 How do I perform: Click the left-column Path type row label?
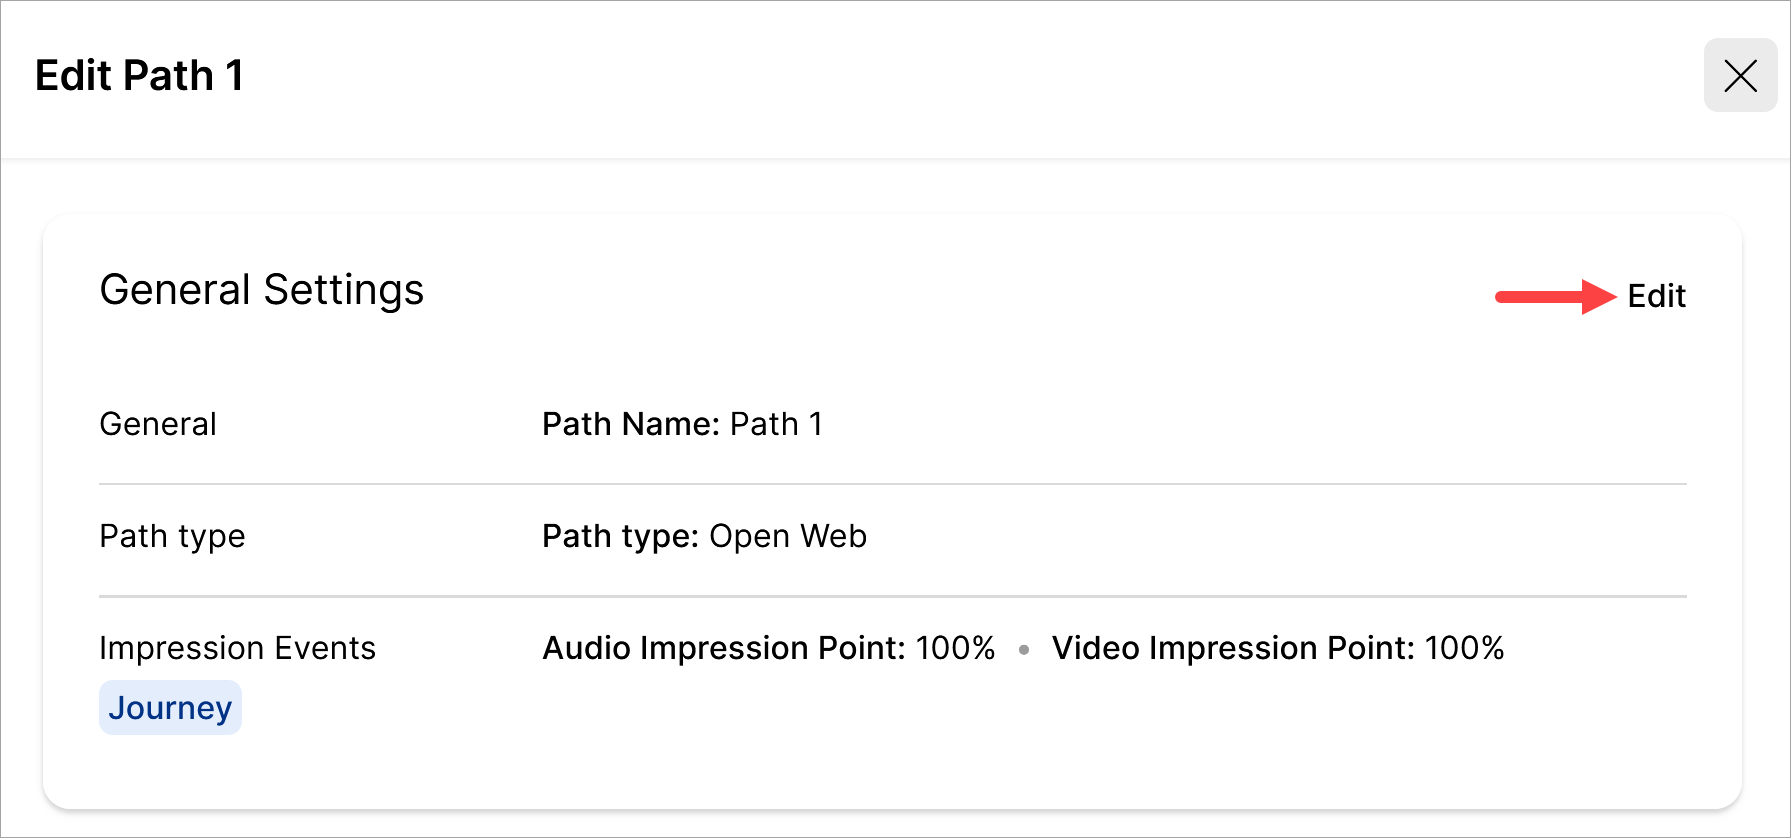tap(172, 536)
